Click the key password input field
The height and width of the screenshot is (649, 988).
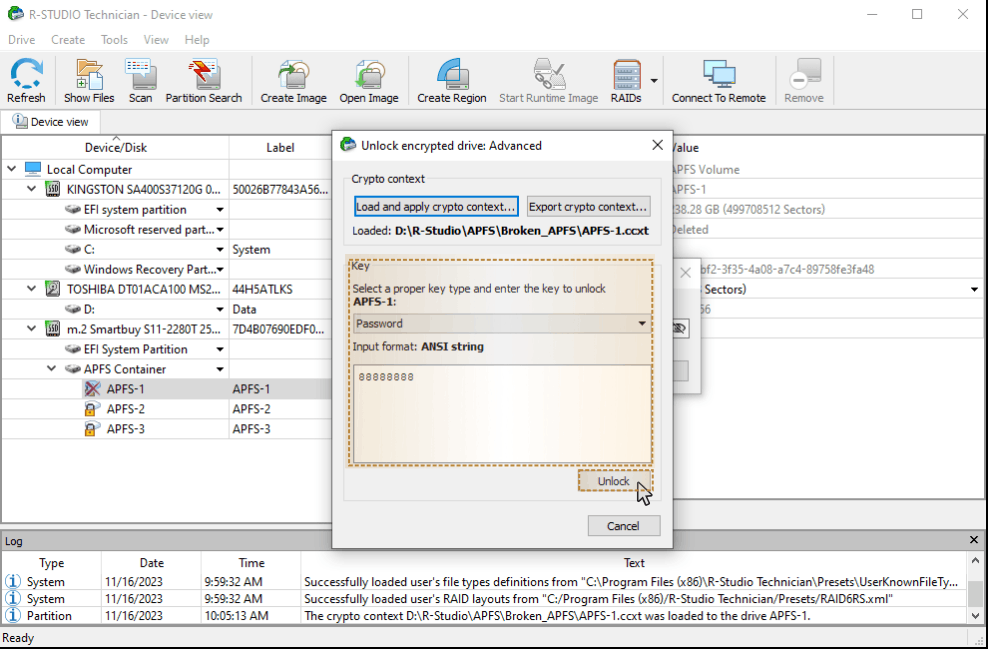[x=502, y=414]
